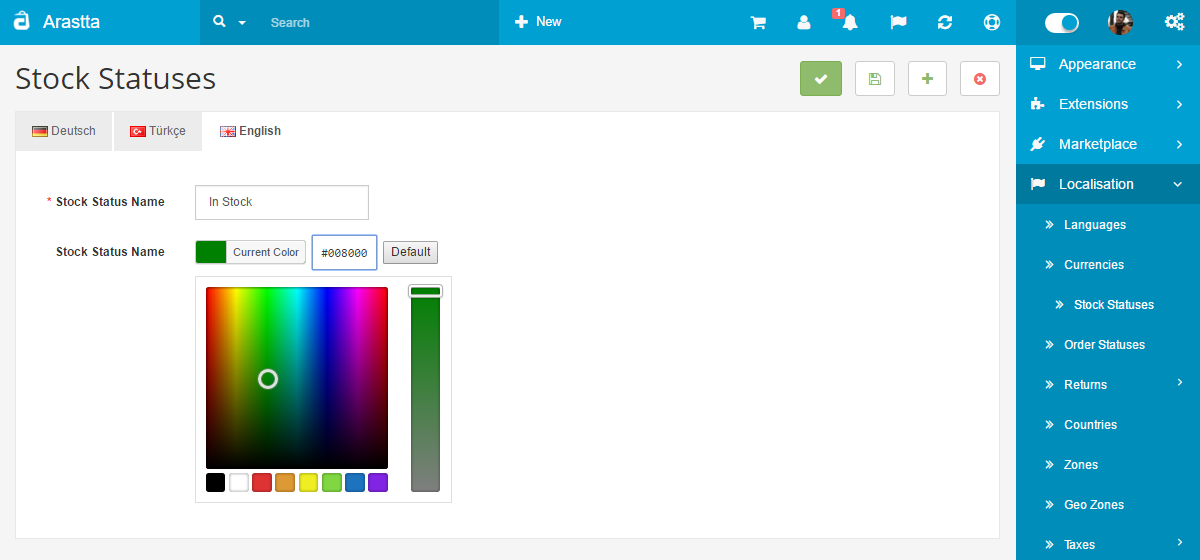The width and height of the screenshot is (1200, 560).
Task: Toggle the switch in the top right header
Action: (x=1061, y=22)
